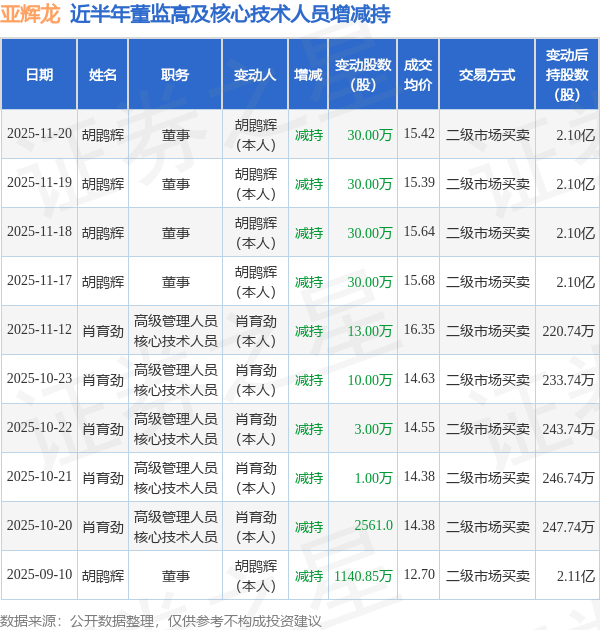Click the 数据来源 disclaimer footer text
600x630 pixels.
click(160, 622)
